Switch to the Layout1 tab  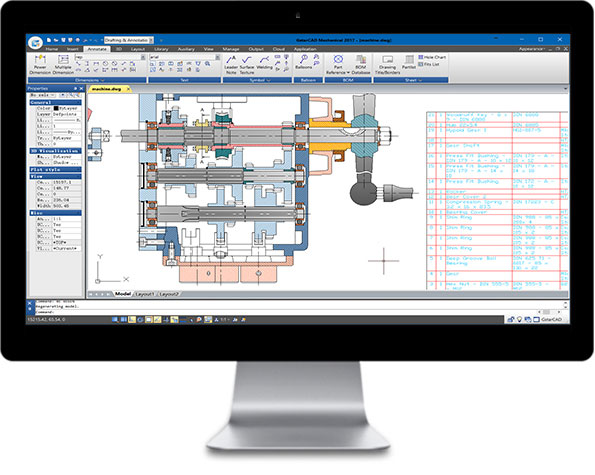[x=145, y=294]
